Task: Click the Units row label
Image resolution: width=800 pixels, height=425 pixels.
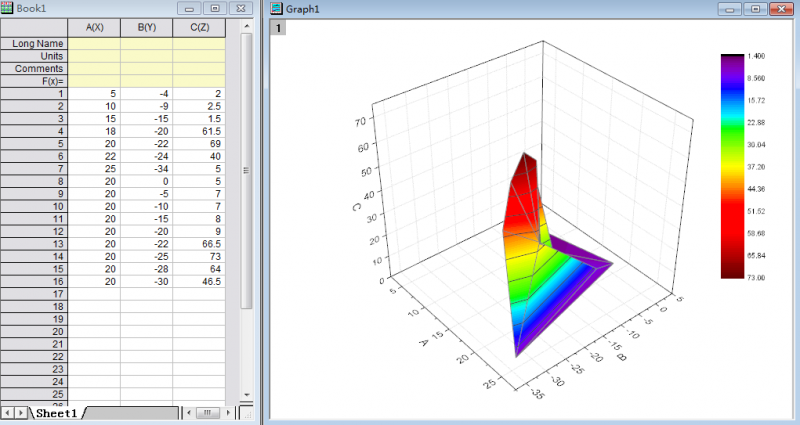Action: tap(34, 56)
